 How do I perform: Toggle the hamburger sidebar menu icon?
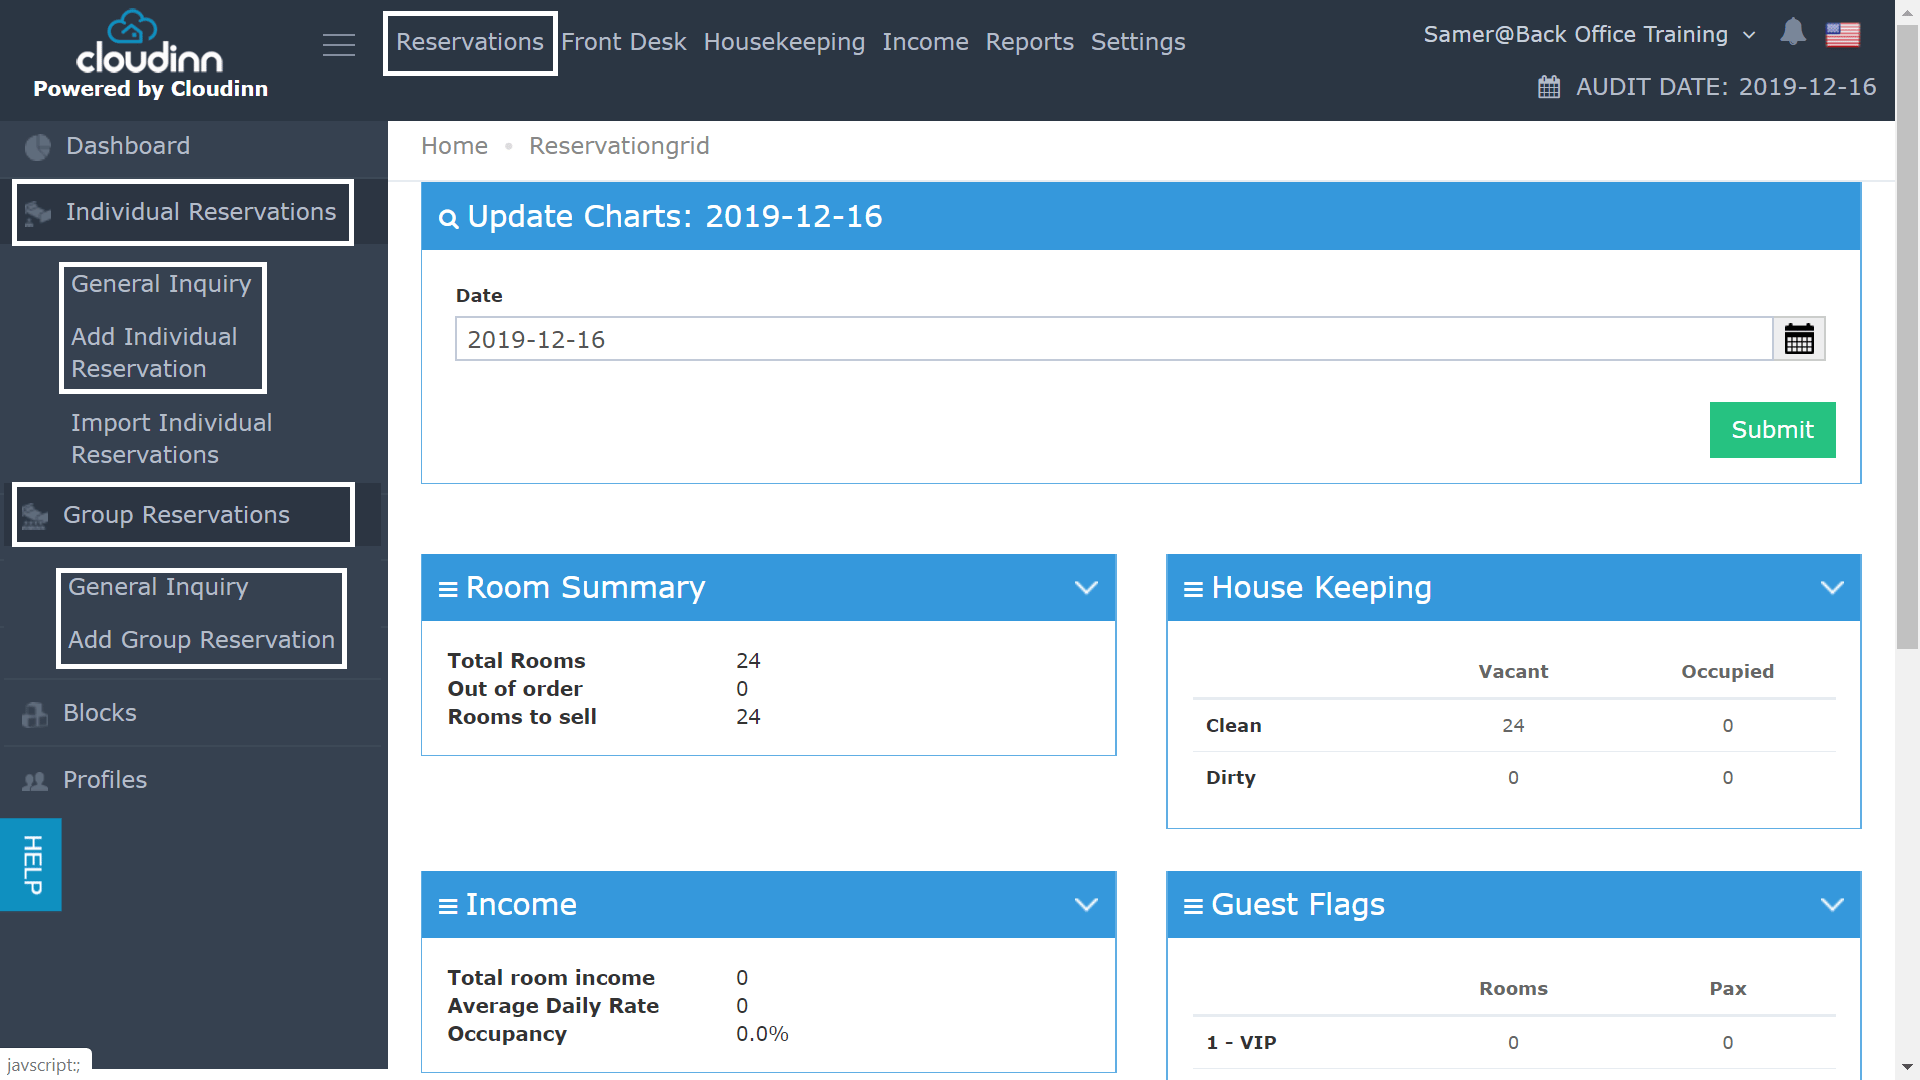(x=339, y=45)
